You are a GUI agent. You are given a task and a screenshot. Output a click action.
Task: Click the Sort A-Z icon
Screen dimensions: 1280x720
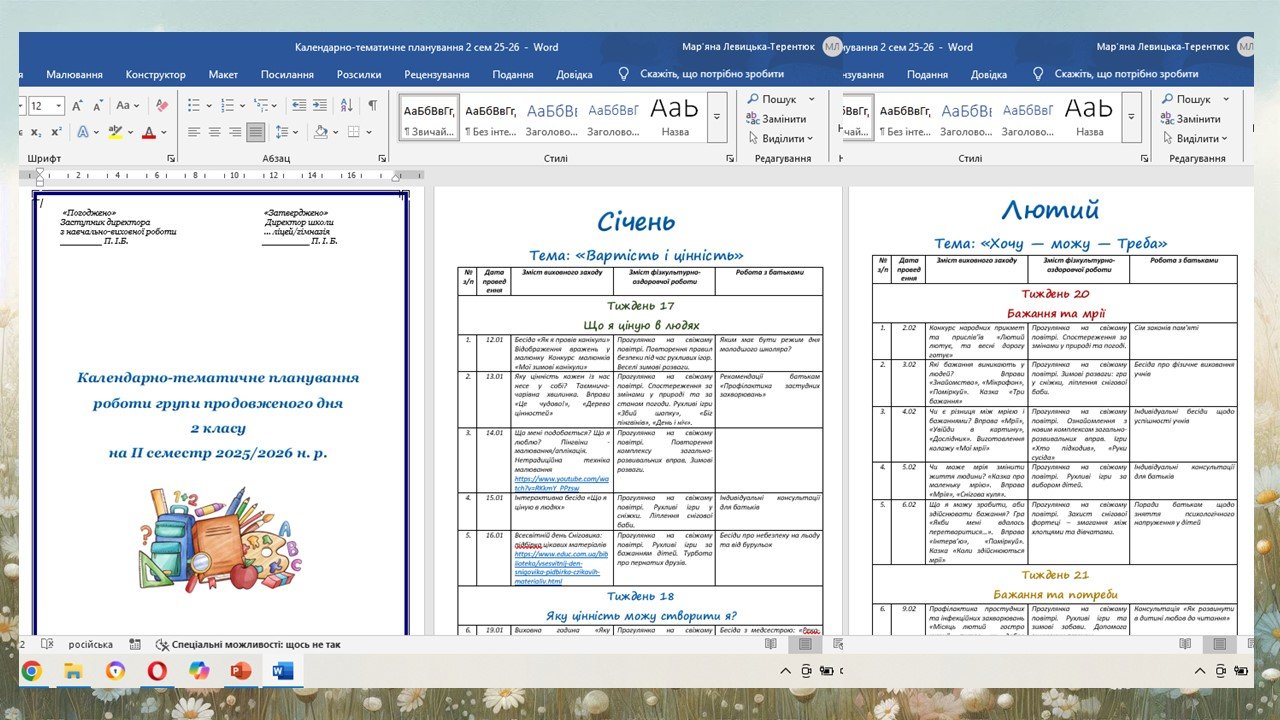[x=345, y=106]
